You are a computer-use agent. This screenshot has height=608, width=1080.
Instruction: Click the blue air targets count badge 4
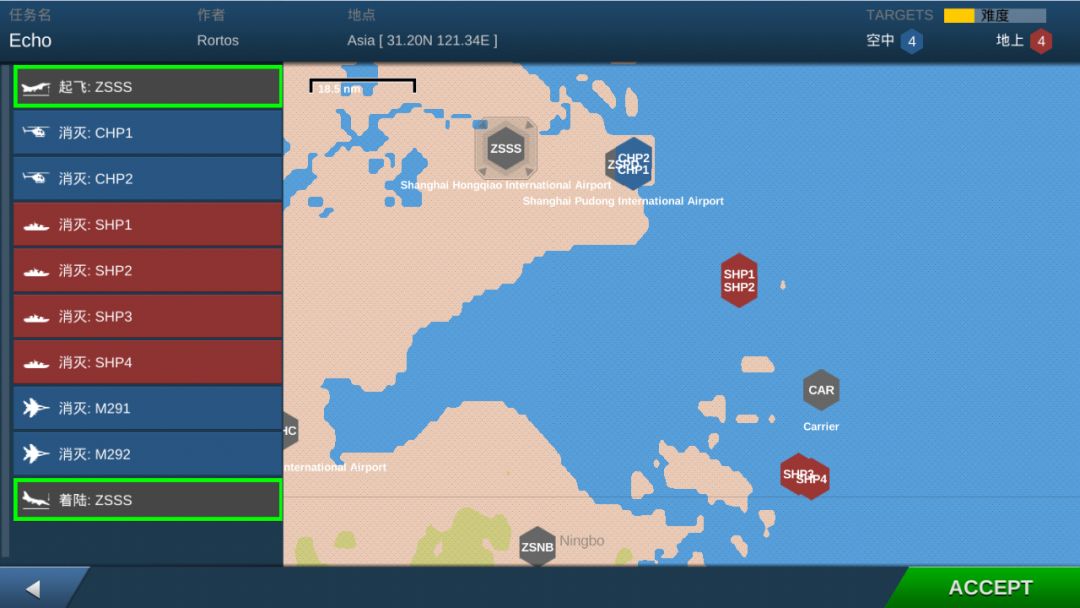click(x=912, y=41)
